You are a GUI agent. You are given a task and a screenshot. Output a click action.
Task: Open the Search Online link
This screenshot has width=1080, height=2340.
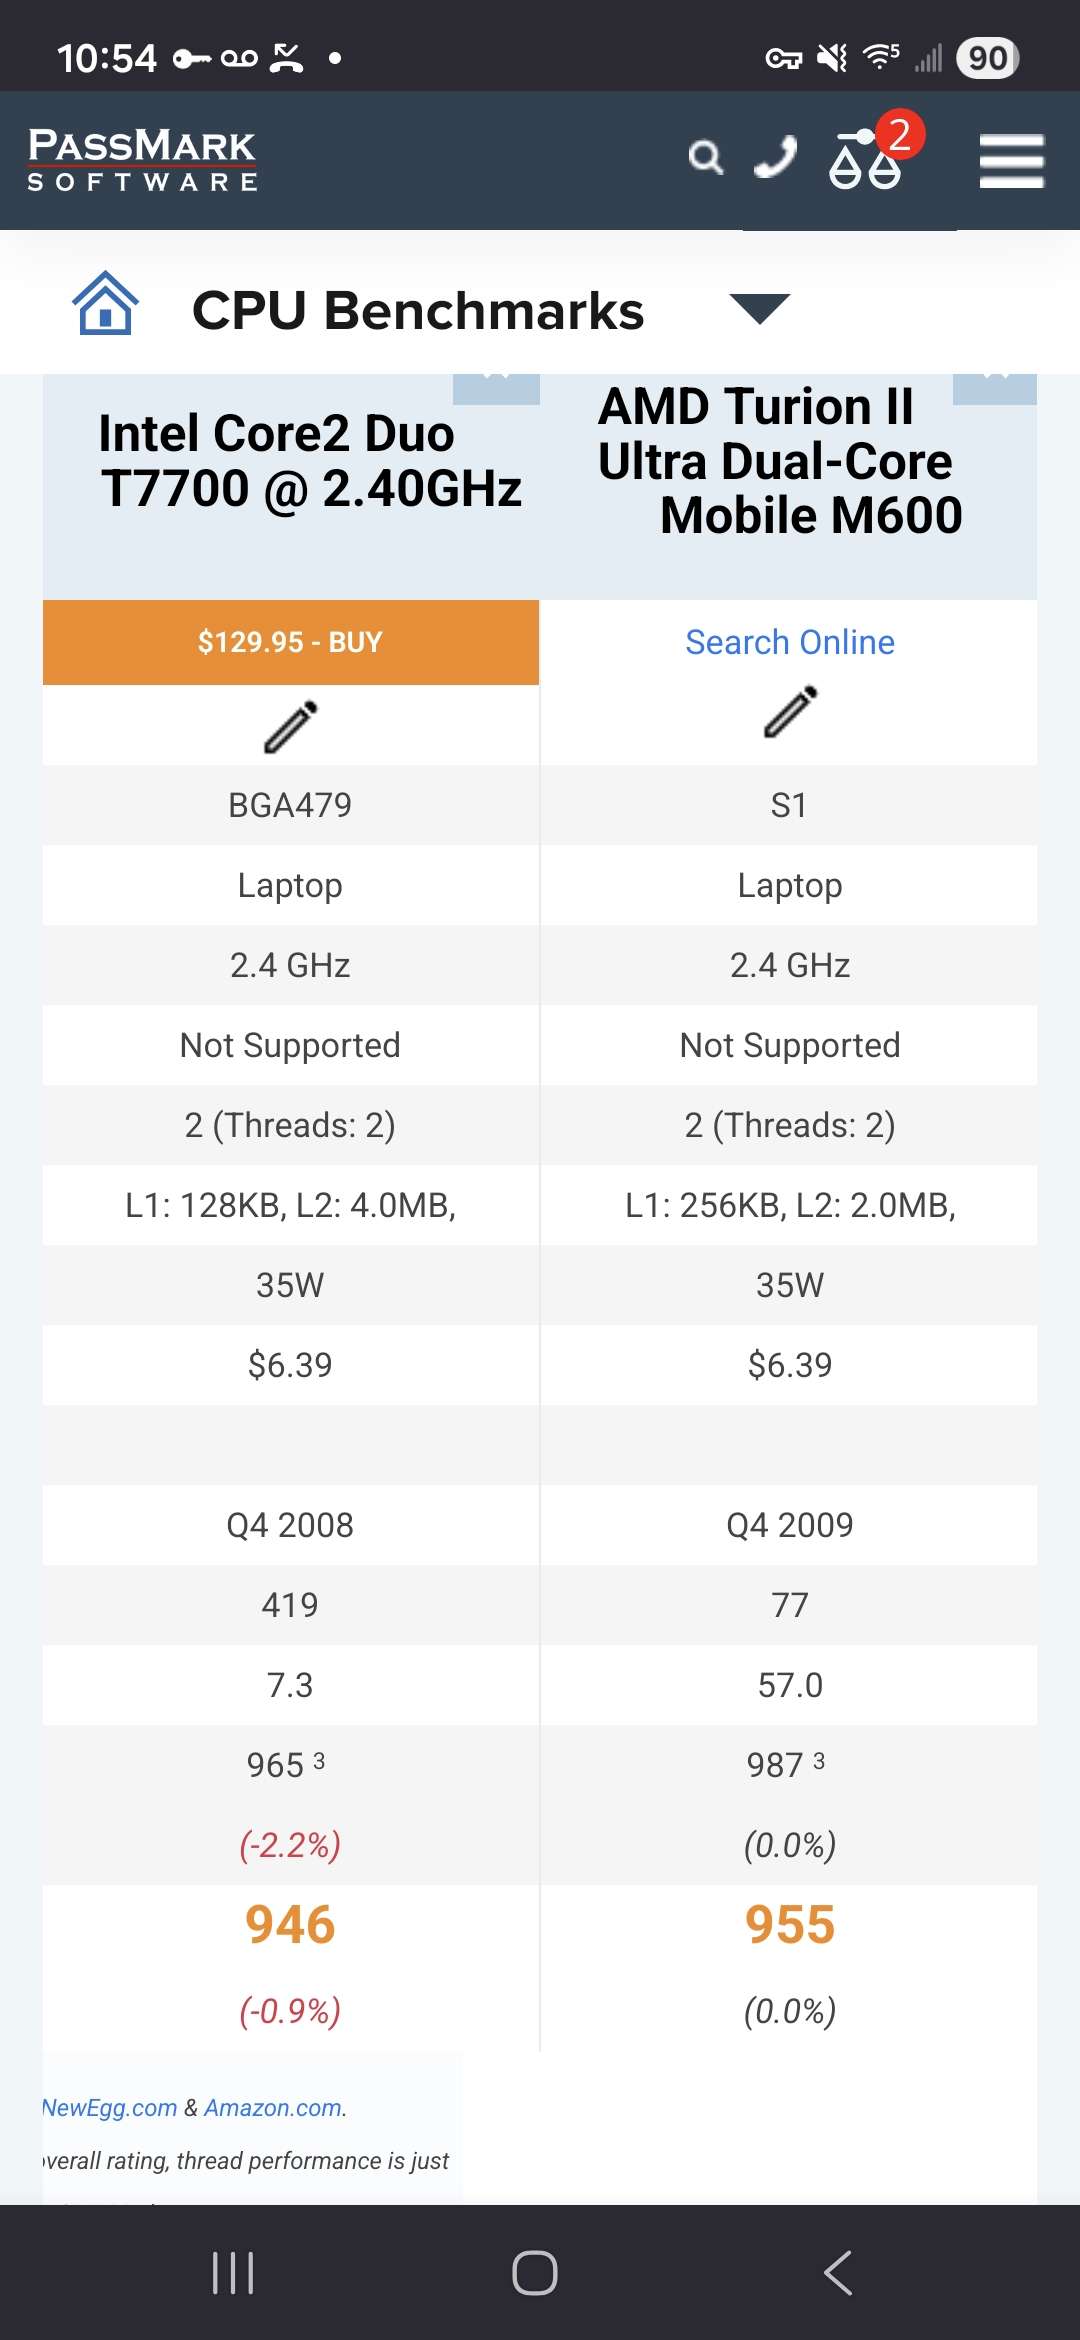tap(789, 642)
